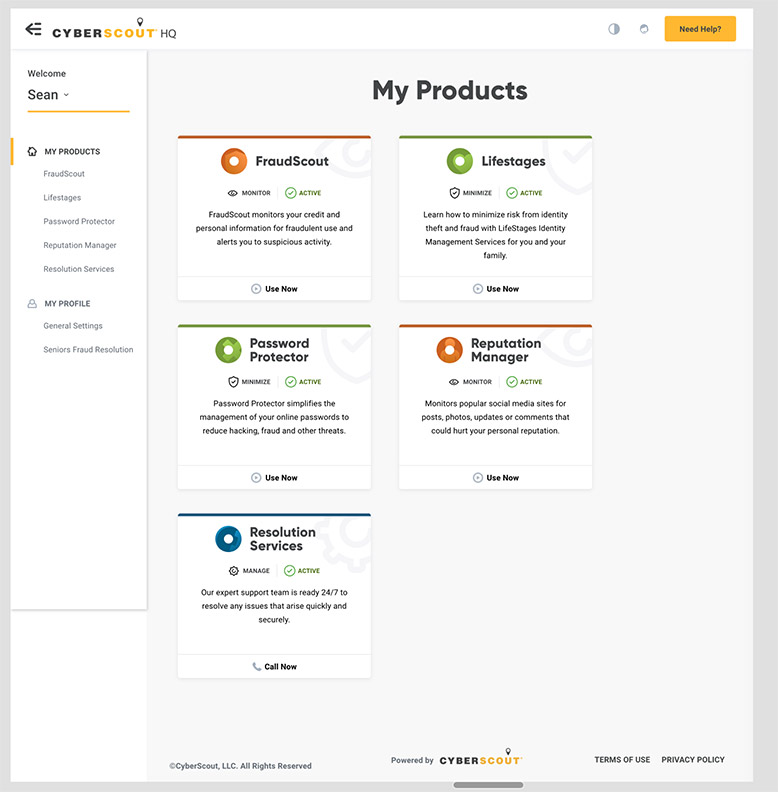Click the Lifestages green product icon
Image resolution: width=778 pixels, height=792 pixels.
coord(460,161)
